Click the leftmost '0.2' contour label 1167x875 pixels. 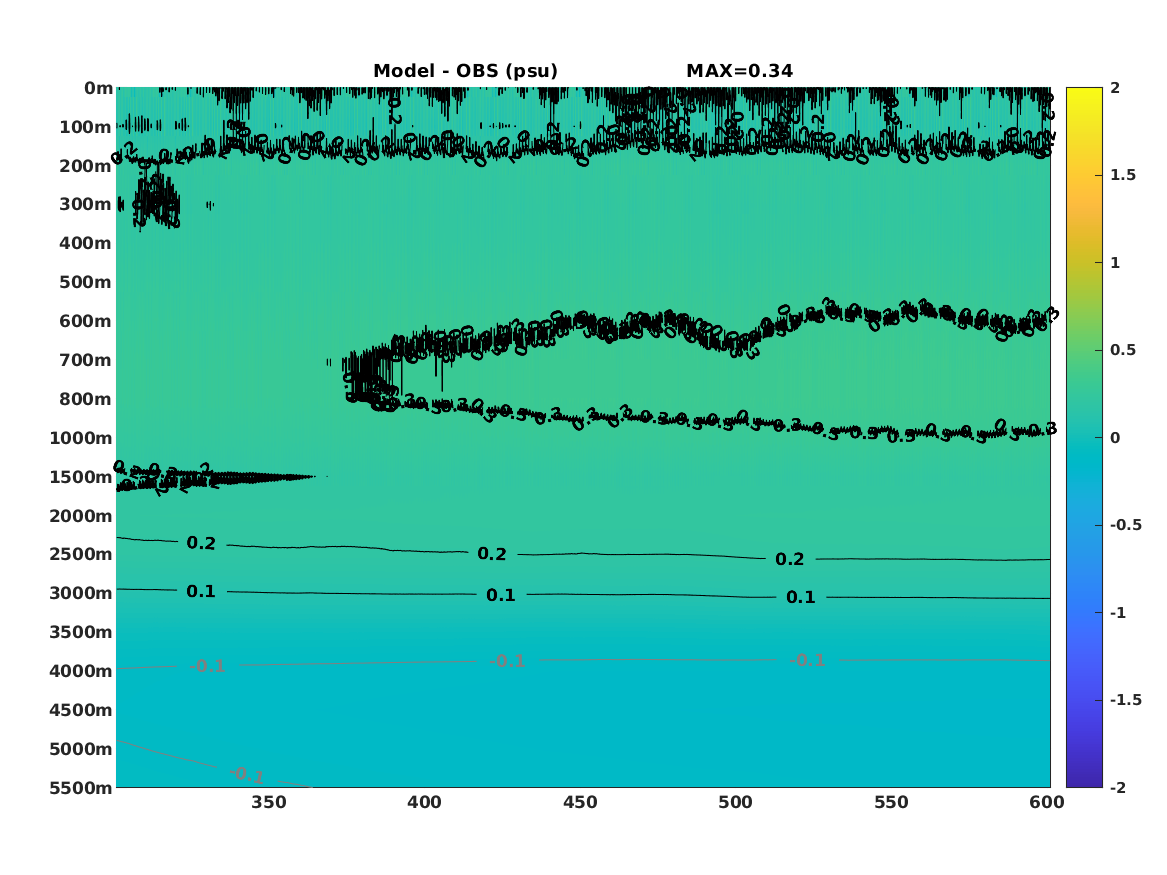(201, 543)
